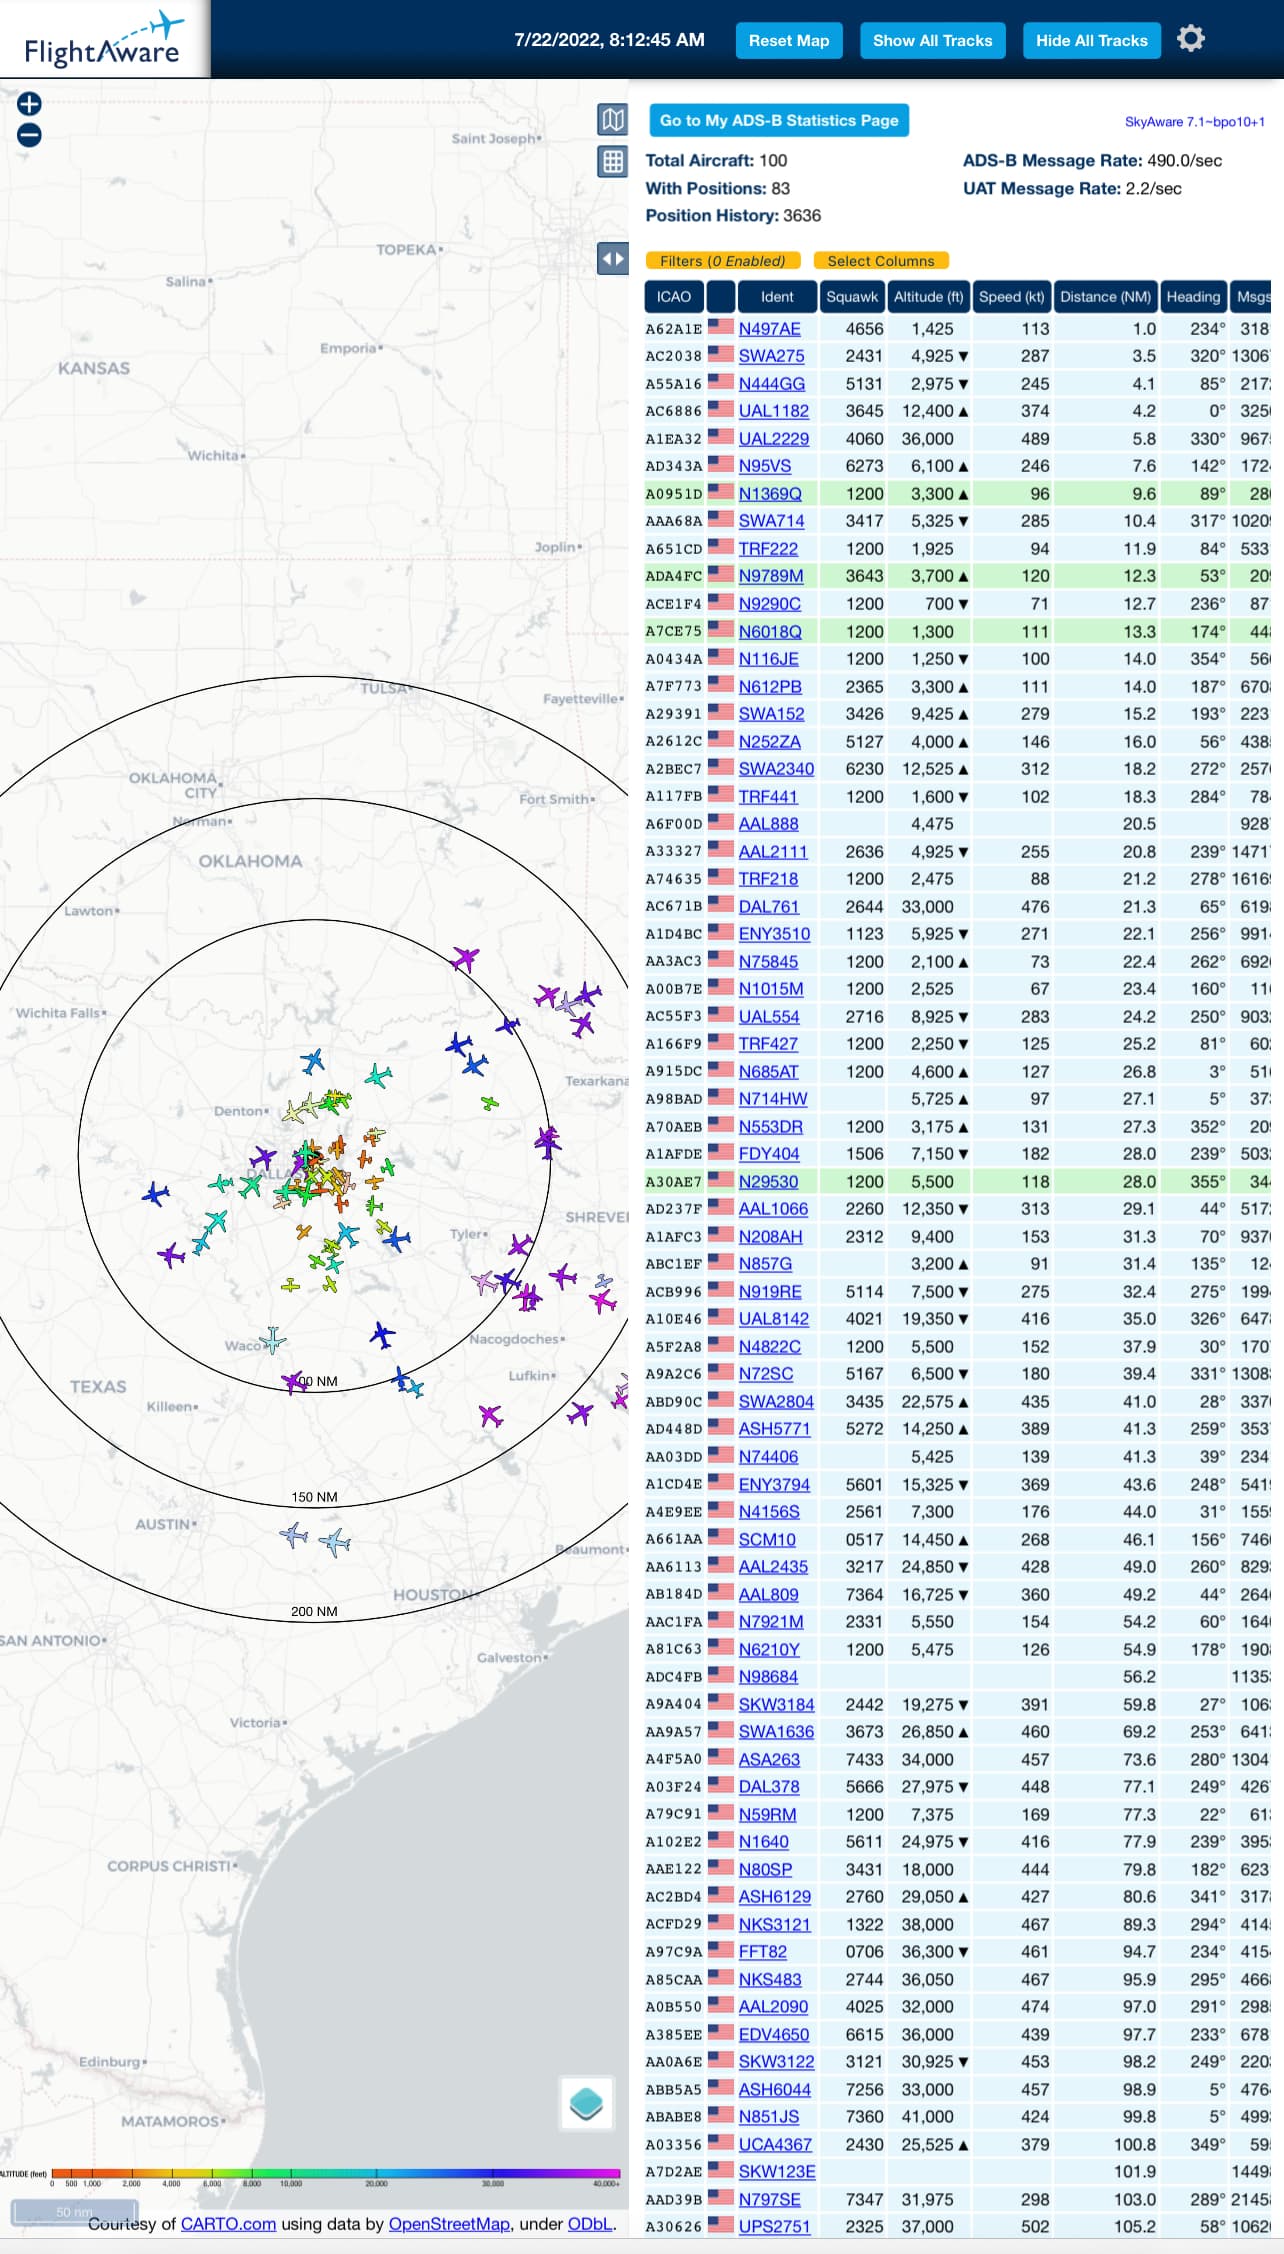Open the CARTO.com attribution link

click(228, 2225)
